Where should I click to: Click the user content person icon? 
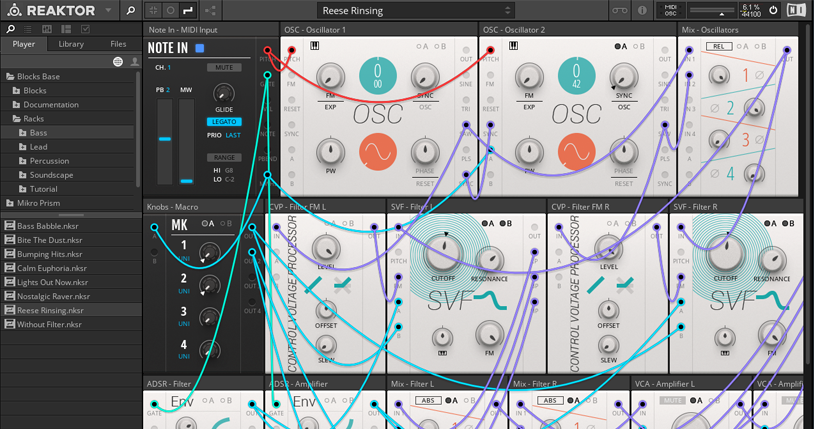136,62
